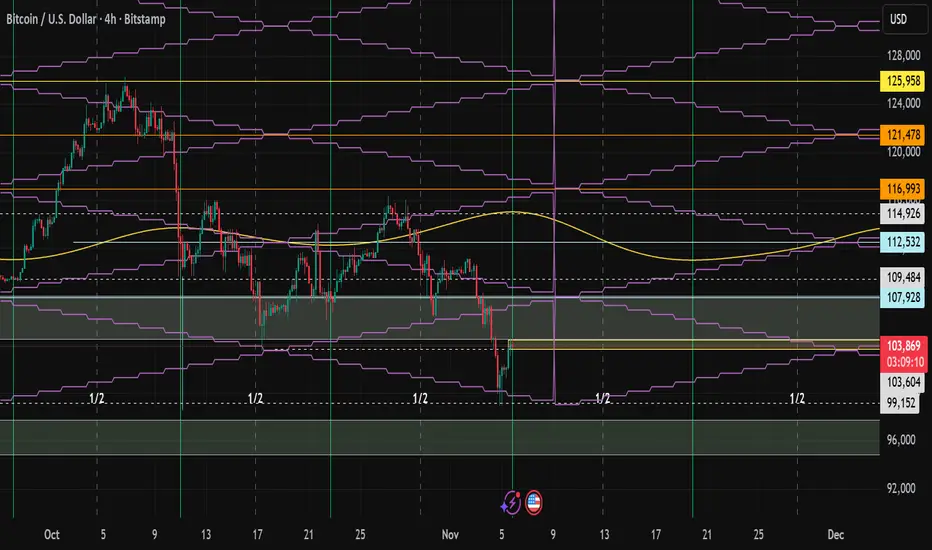The height and width of the screenshot is (550, 932).
Task: Click the USD currency selector button
Action: click(903, 20)
